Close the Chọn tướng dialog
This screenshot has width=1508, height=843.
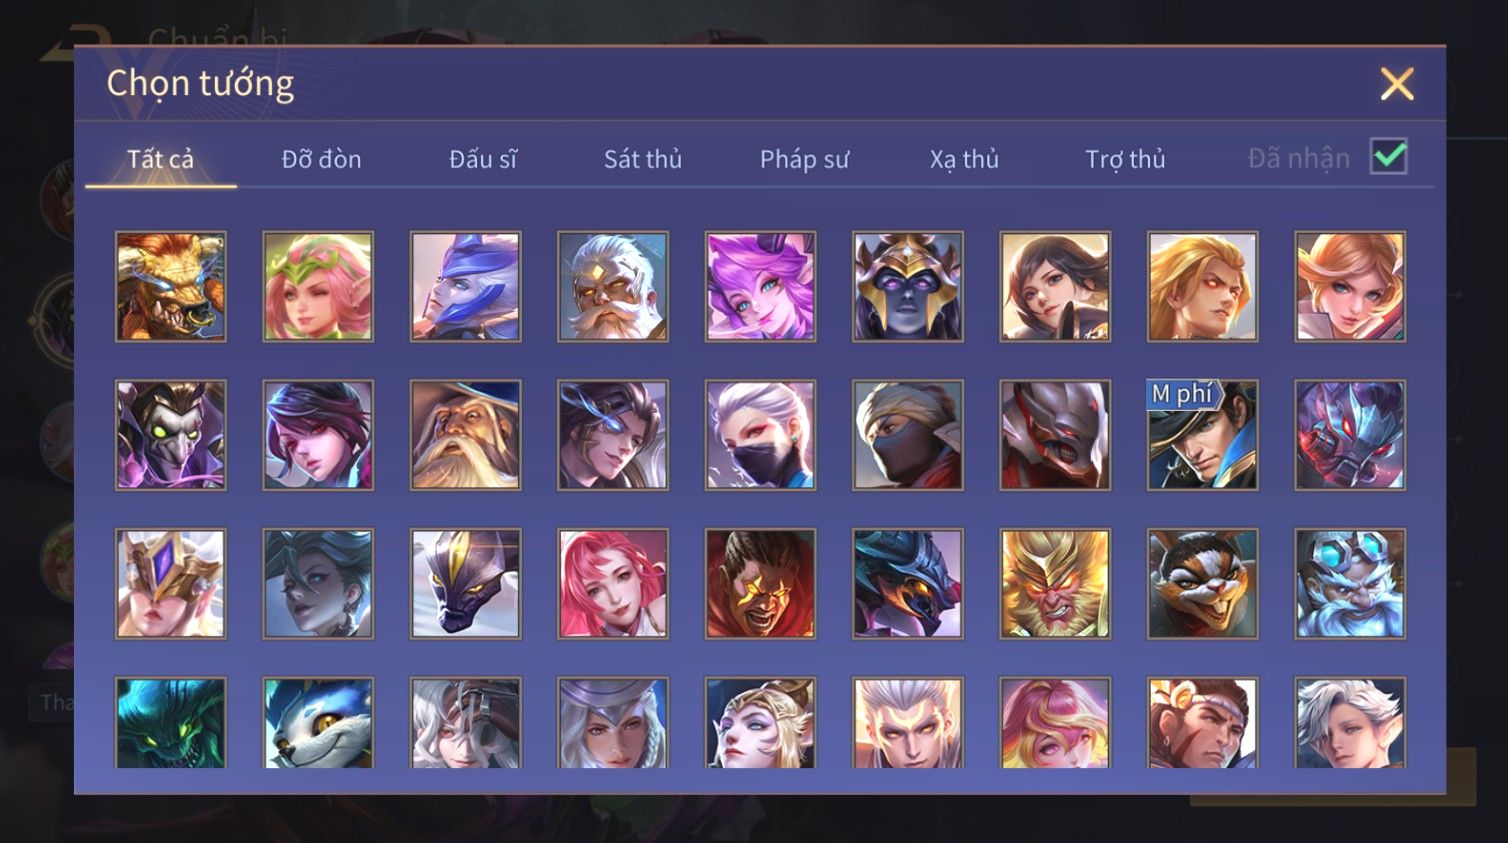click(x=1397, y=84)
